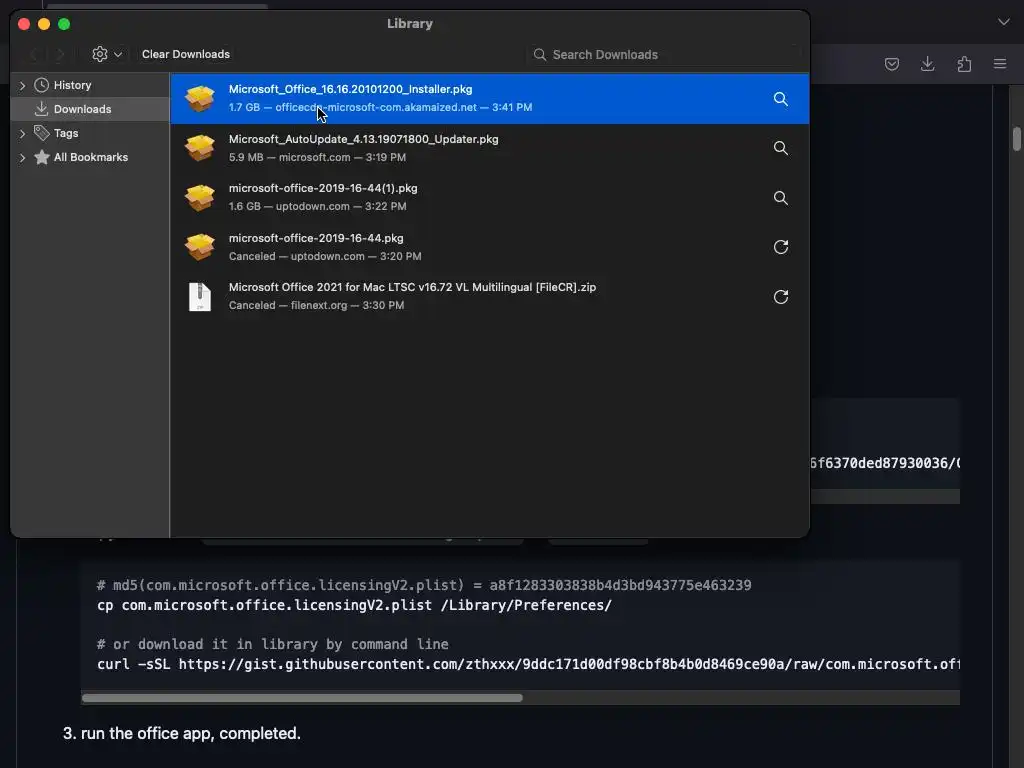Expand the History tree item
Viewport: 1024px width, 768px height.
[x=22, y=86]
